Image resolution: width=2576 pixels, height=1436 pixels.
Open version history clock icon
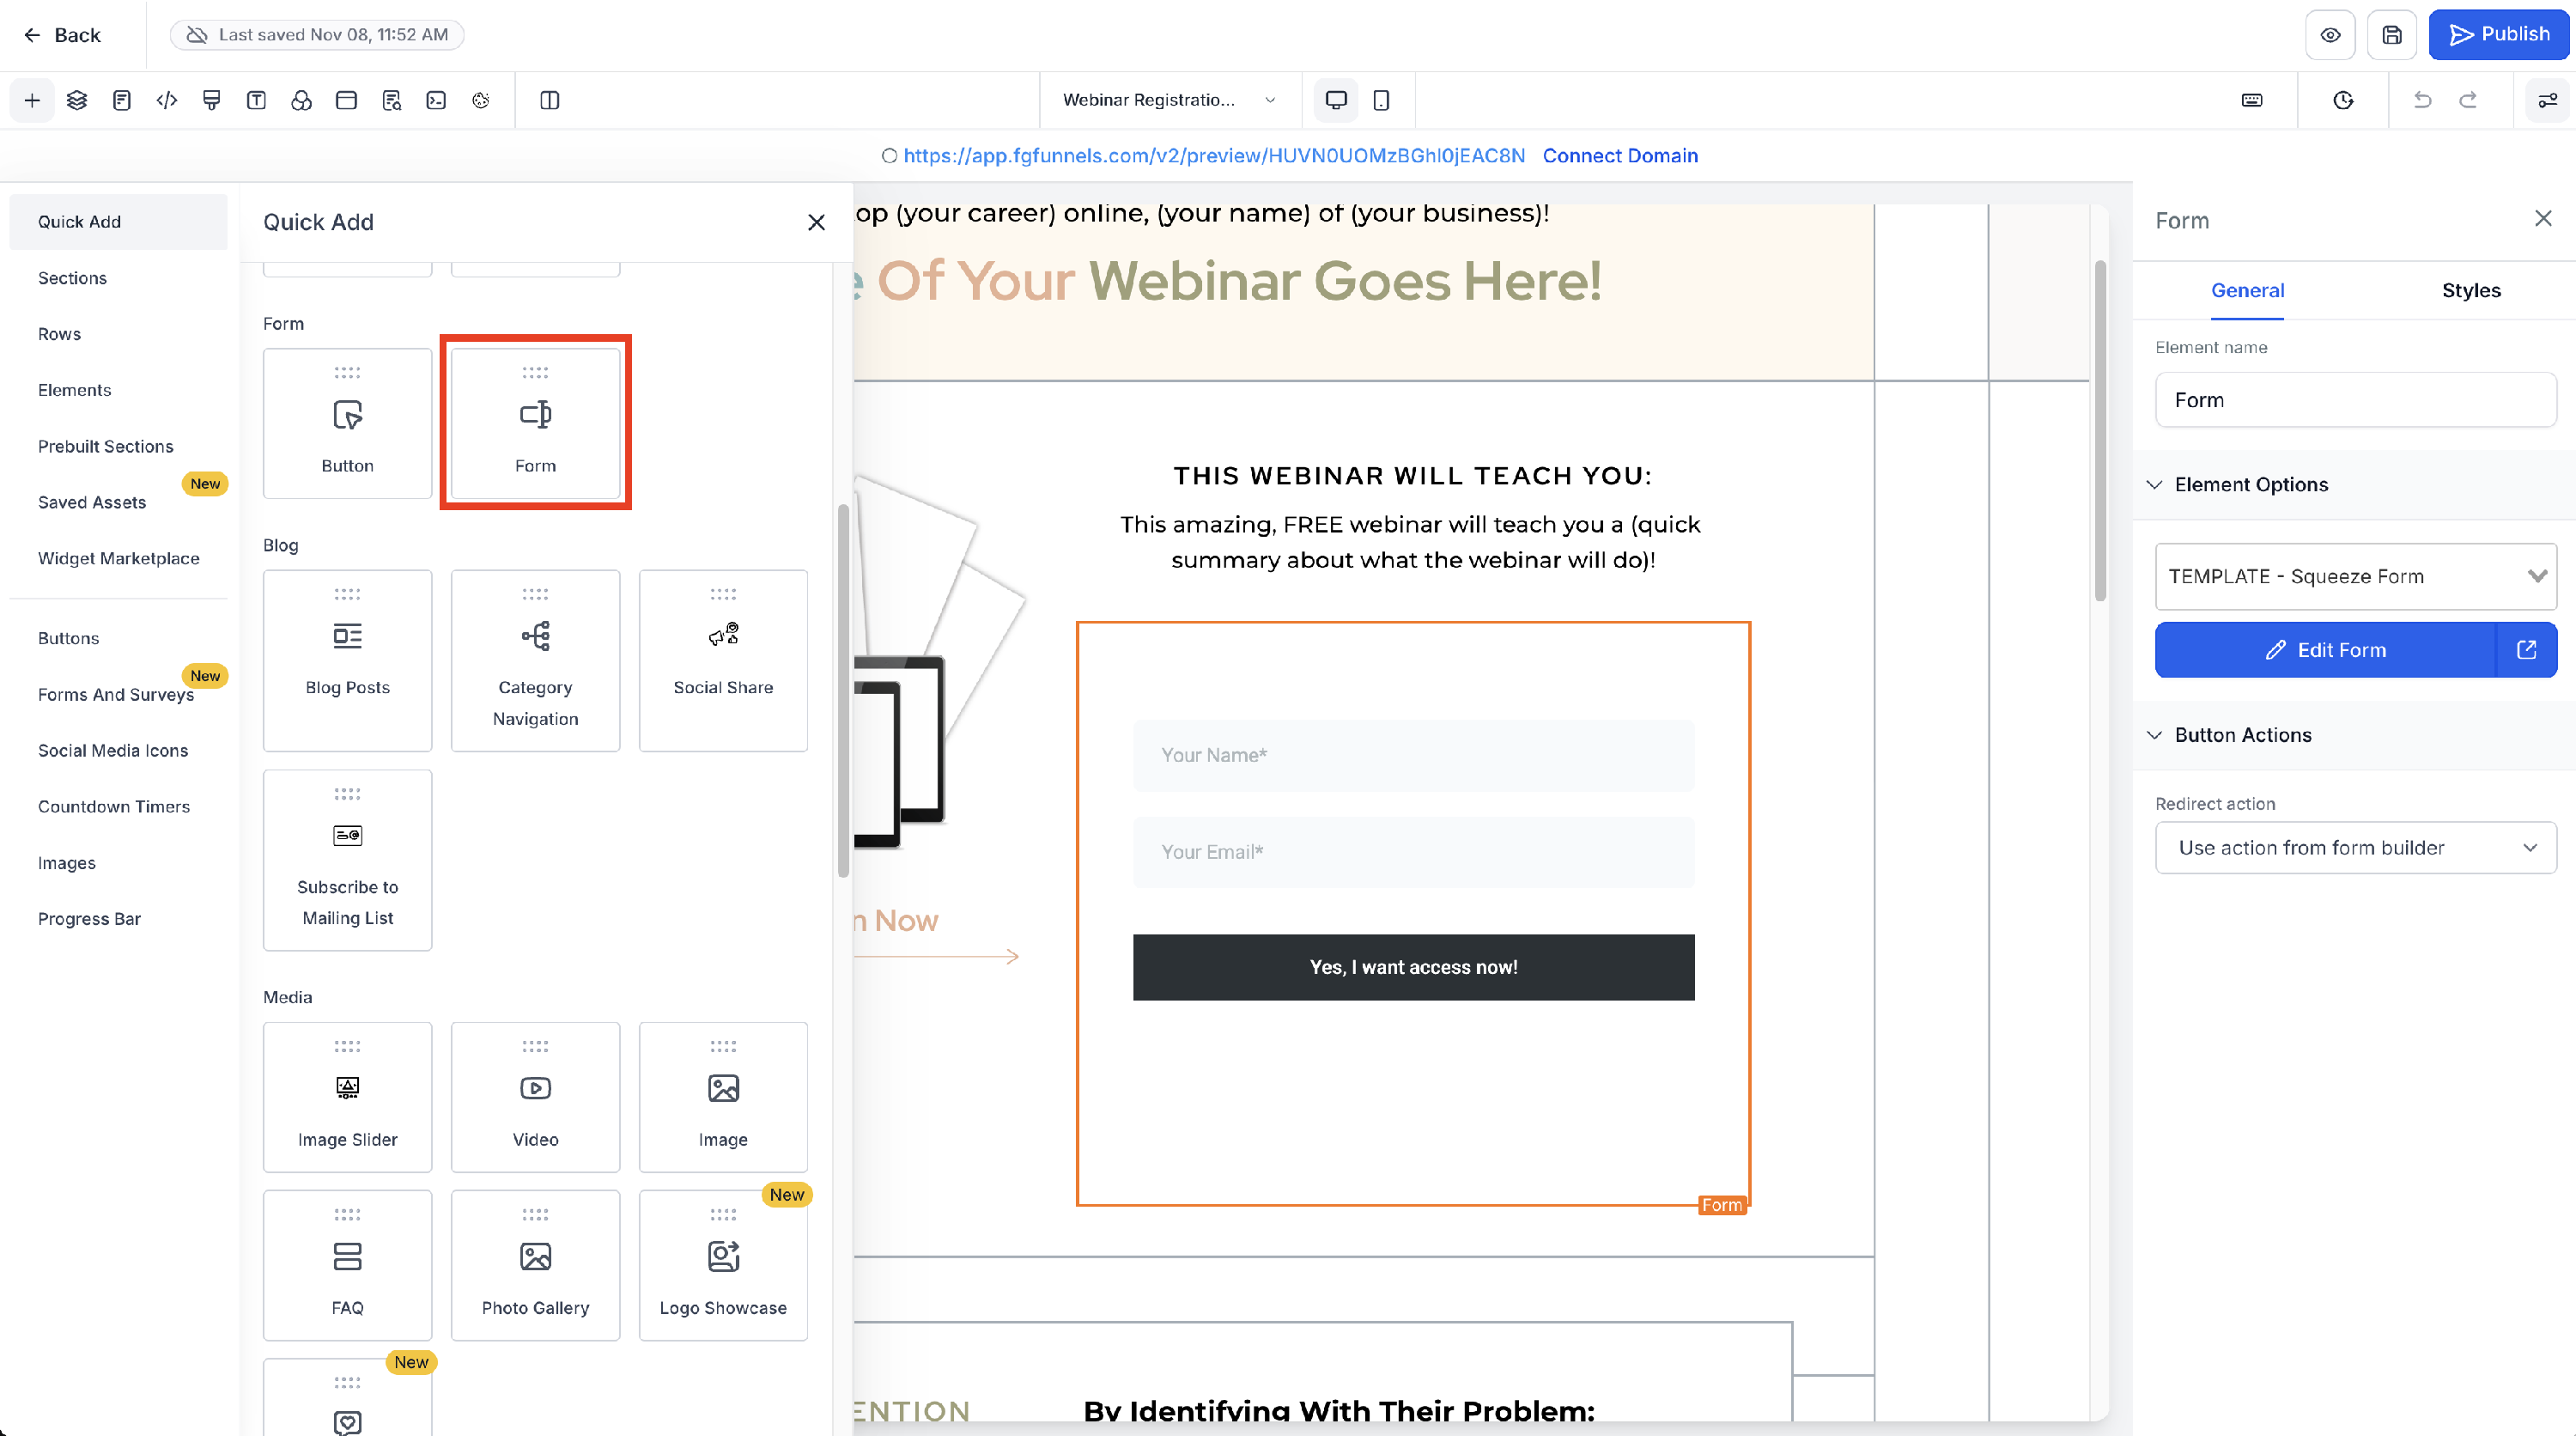coord(2342,100)
